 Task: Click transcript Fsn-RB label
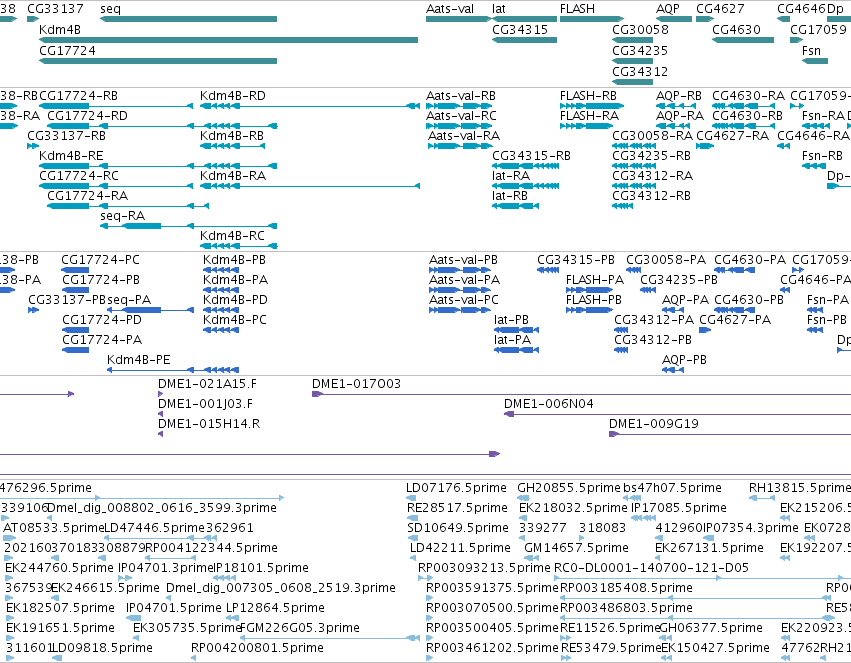click(822, 156)
